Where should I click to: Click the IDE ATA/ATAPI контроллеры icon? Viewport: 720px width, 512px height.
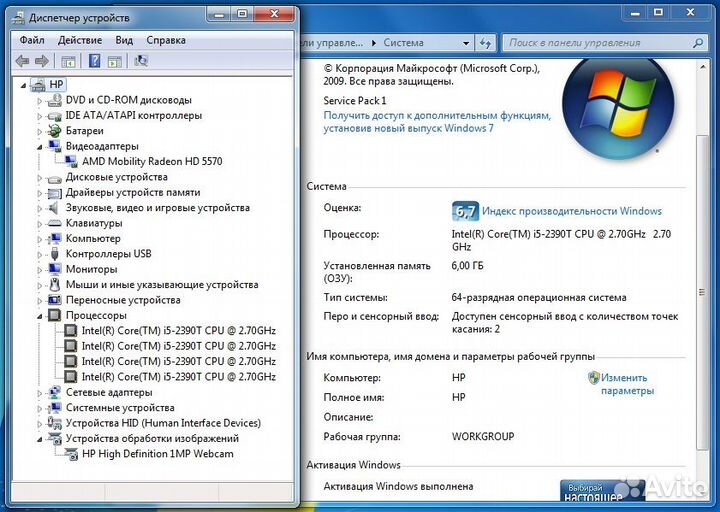pos(55,116)
